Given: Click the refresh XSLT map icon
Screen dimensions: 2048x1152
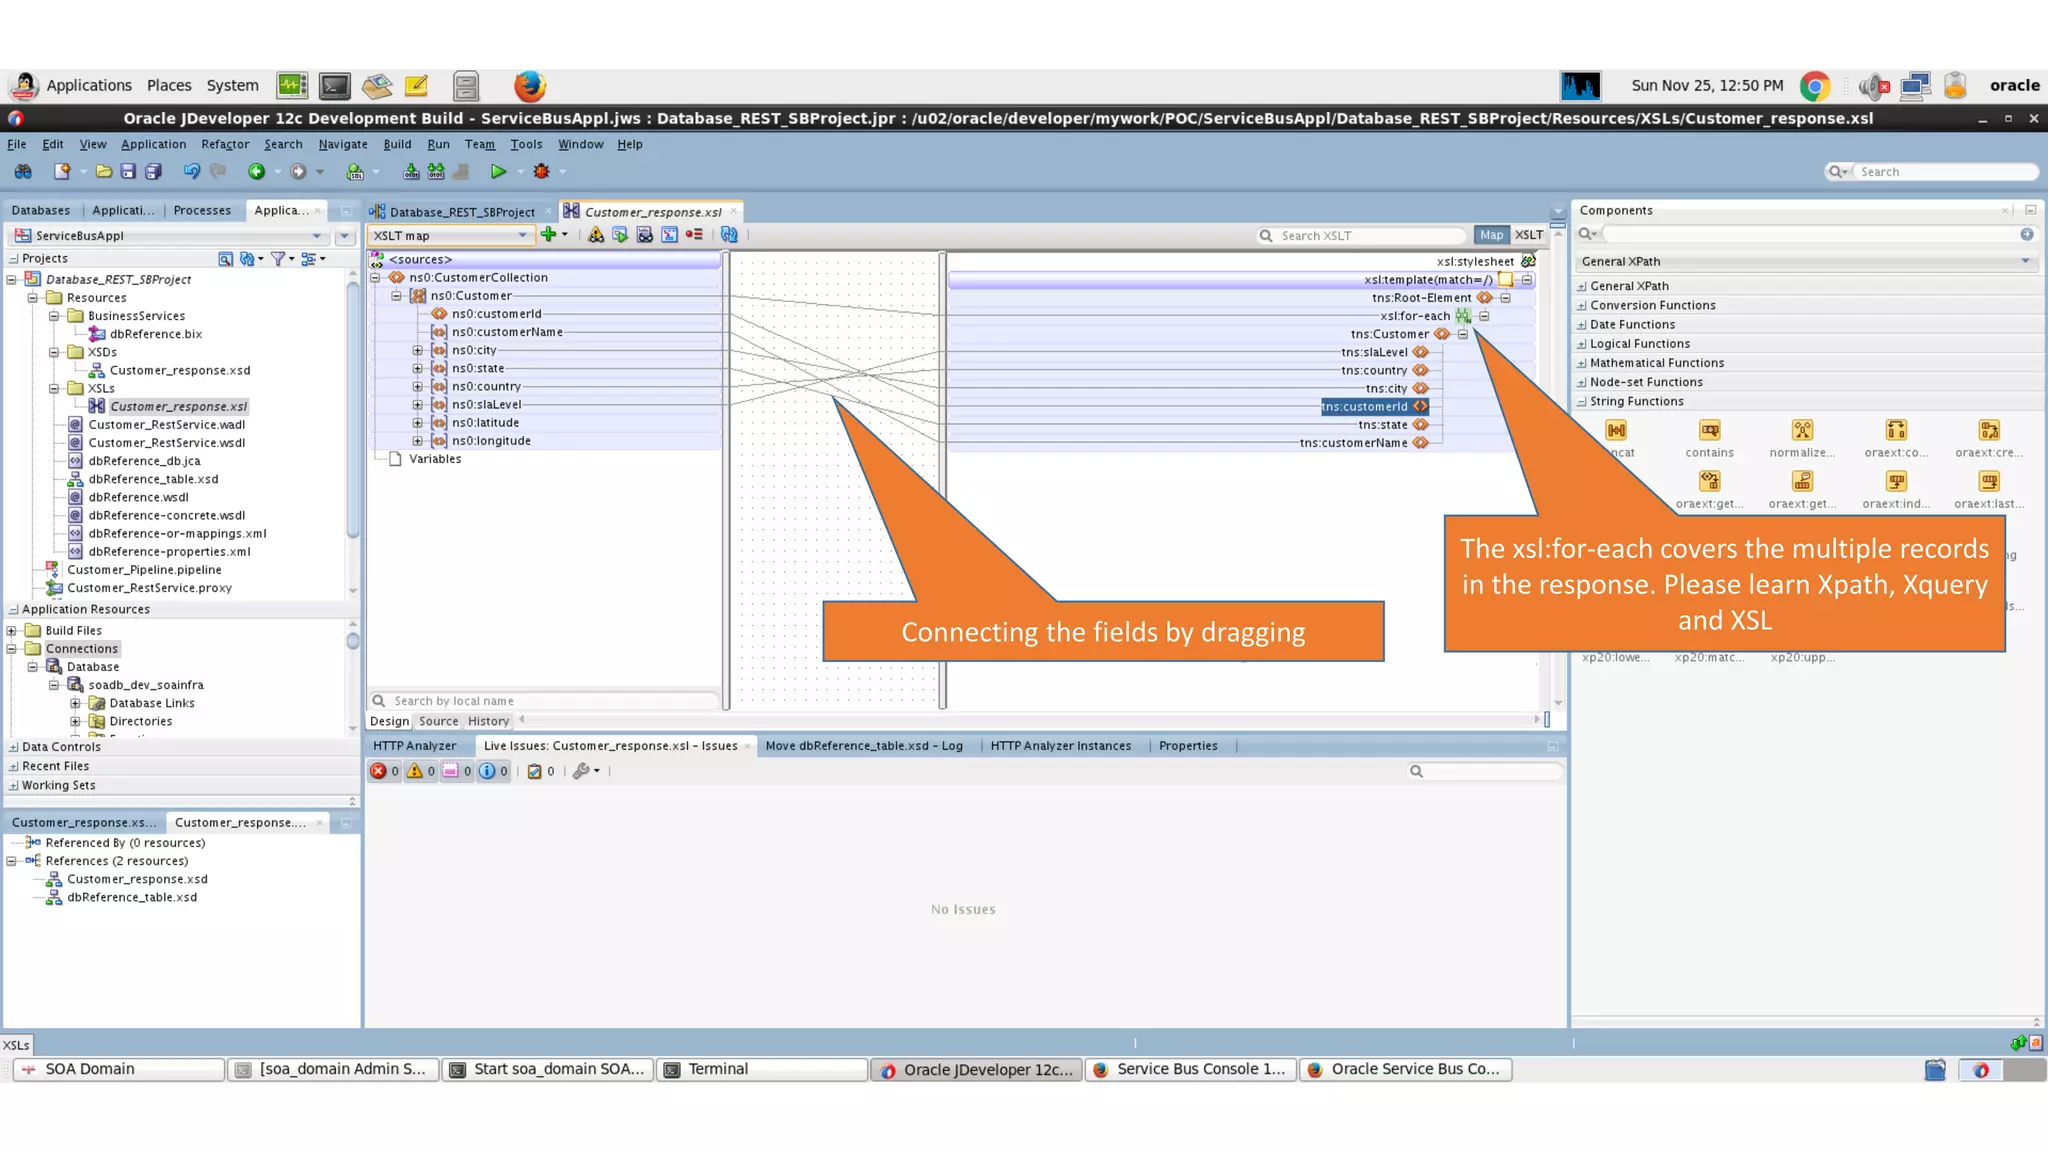Looking at the screenshot, I should (x=729, y=235).
